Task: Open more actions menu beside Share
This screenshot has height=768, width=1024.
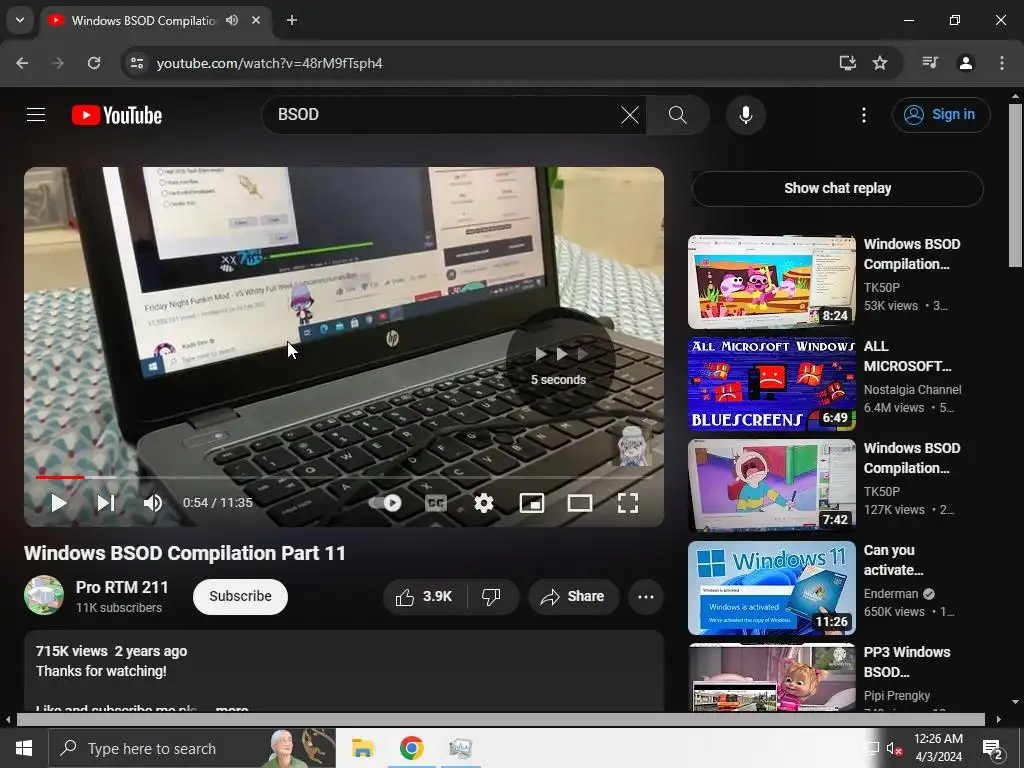Action: pyautogui.click(x=646, y=596)
